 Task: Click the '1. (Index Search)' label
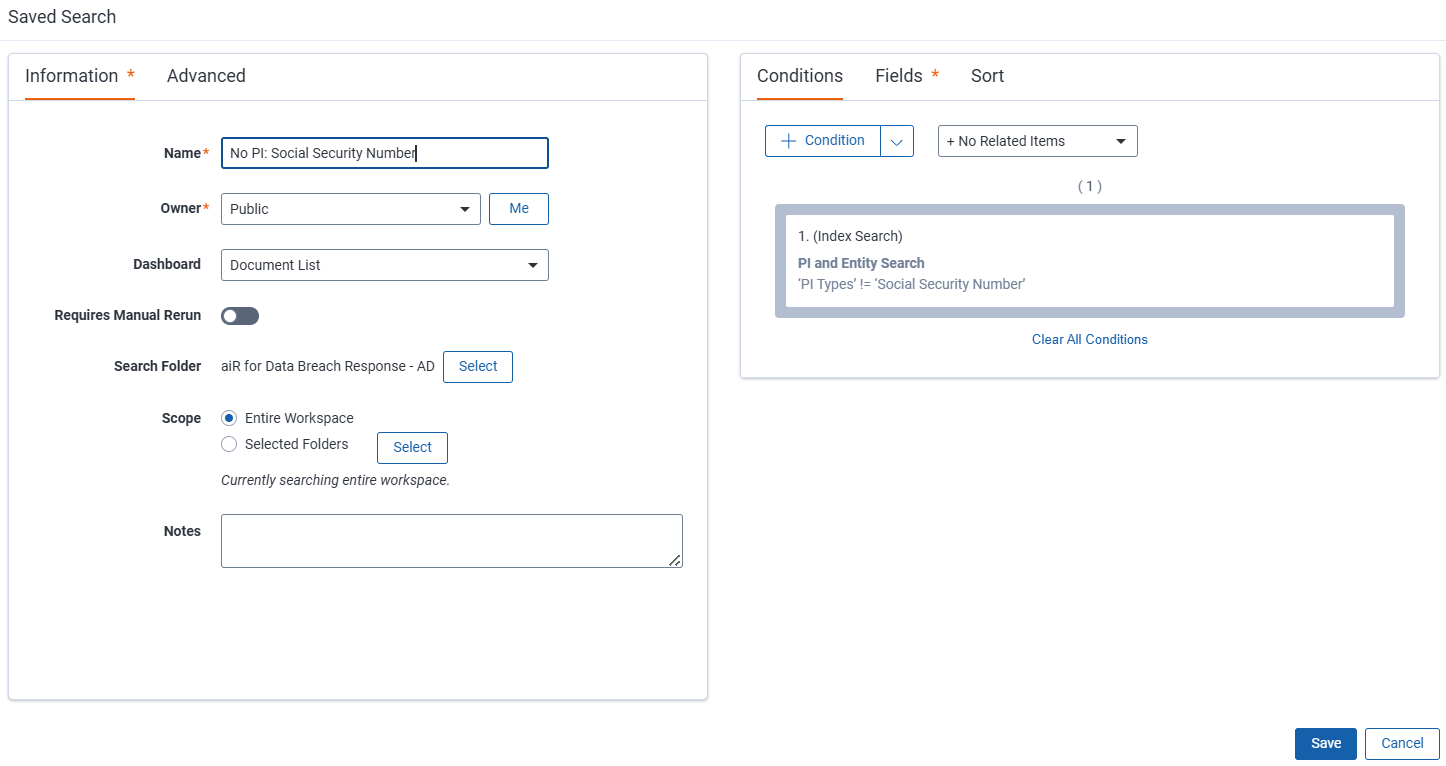(850, 236)
